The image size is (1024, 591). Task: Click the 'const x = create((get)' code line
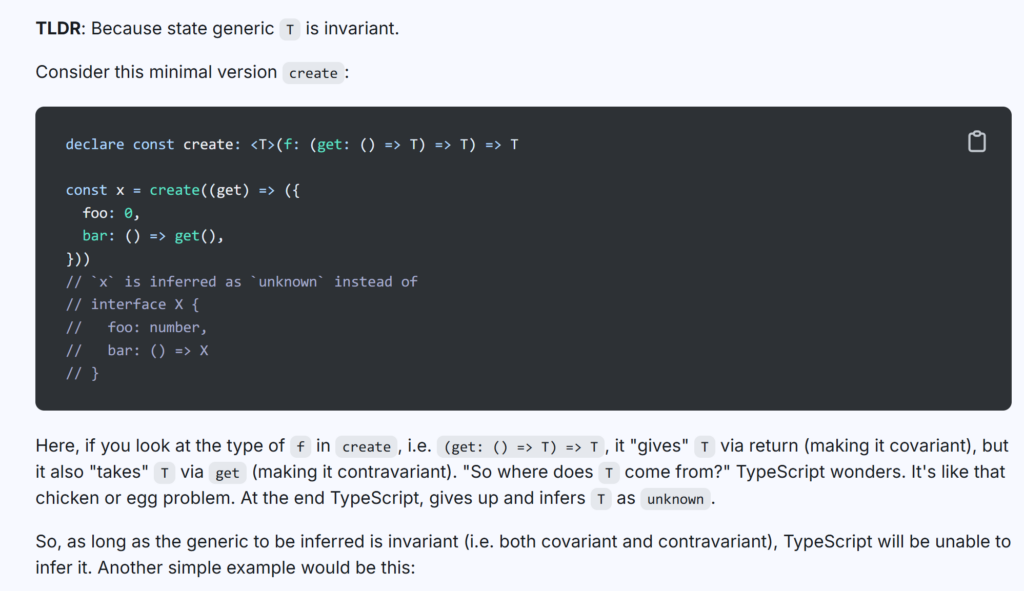[183, 190]
